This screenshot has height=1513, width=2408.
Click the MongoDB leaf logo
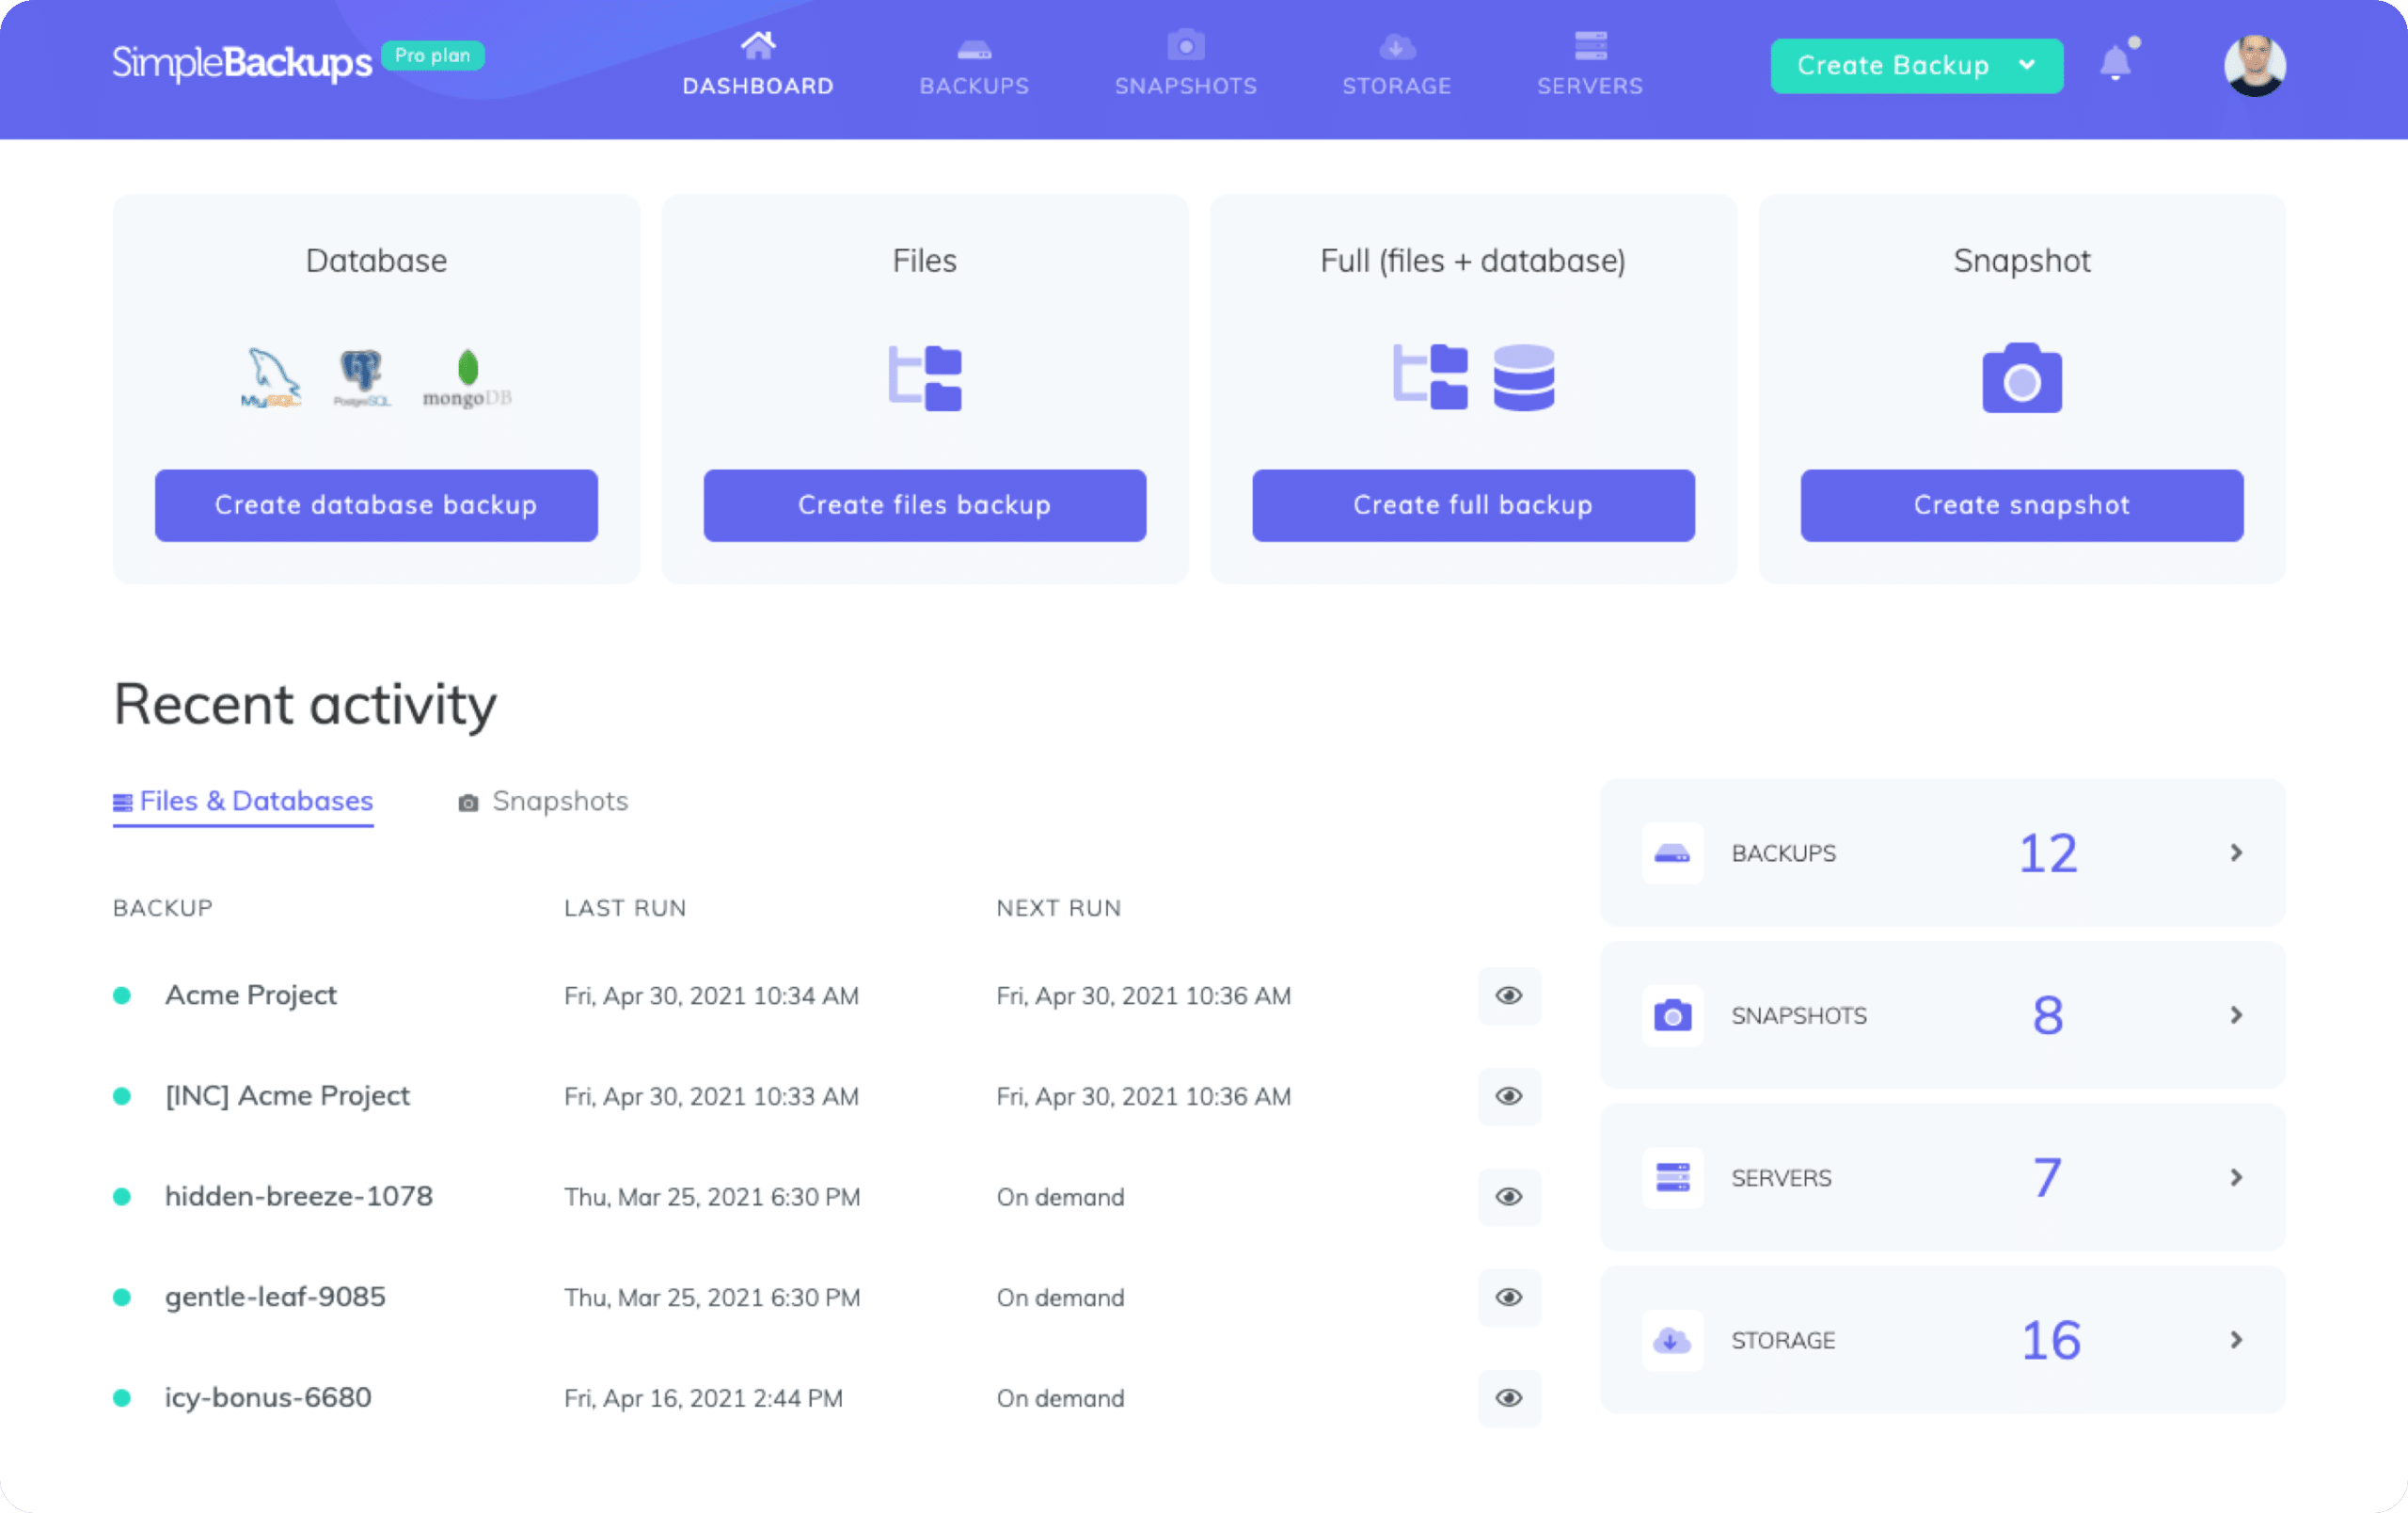tap(467, 378)
